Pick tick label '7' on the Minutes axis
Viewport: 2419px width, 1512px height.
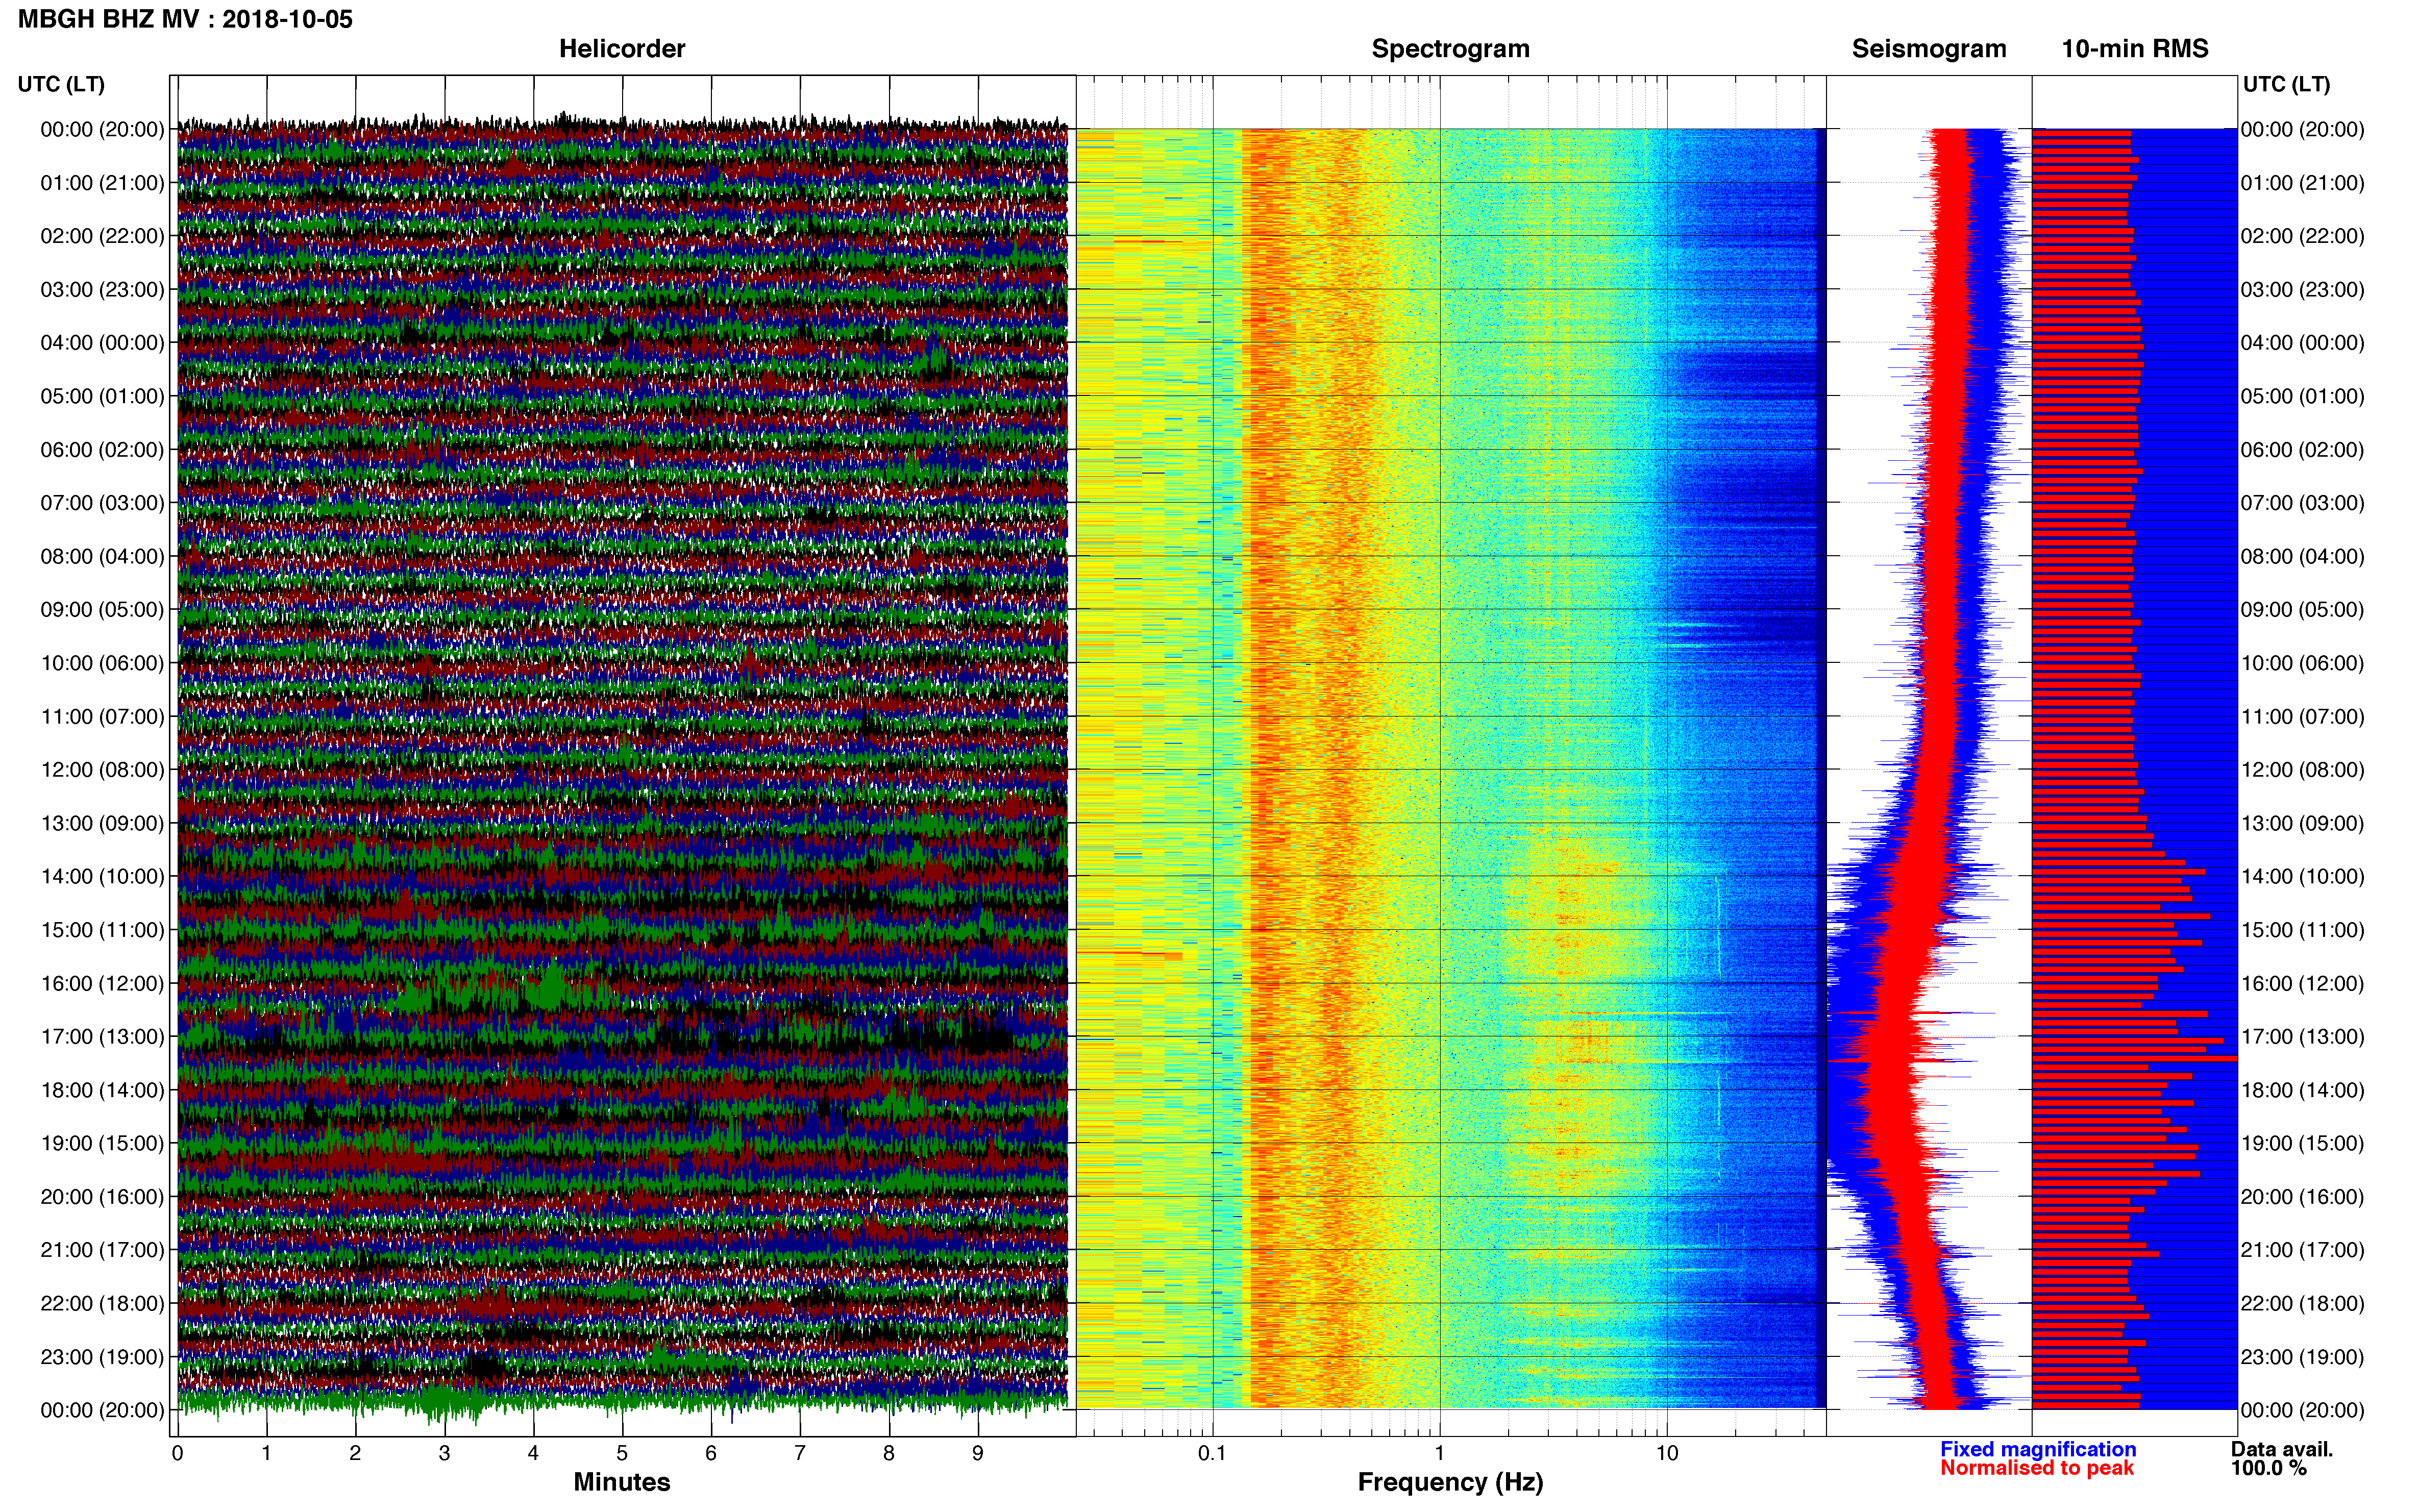[x=800, y=1454]
